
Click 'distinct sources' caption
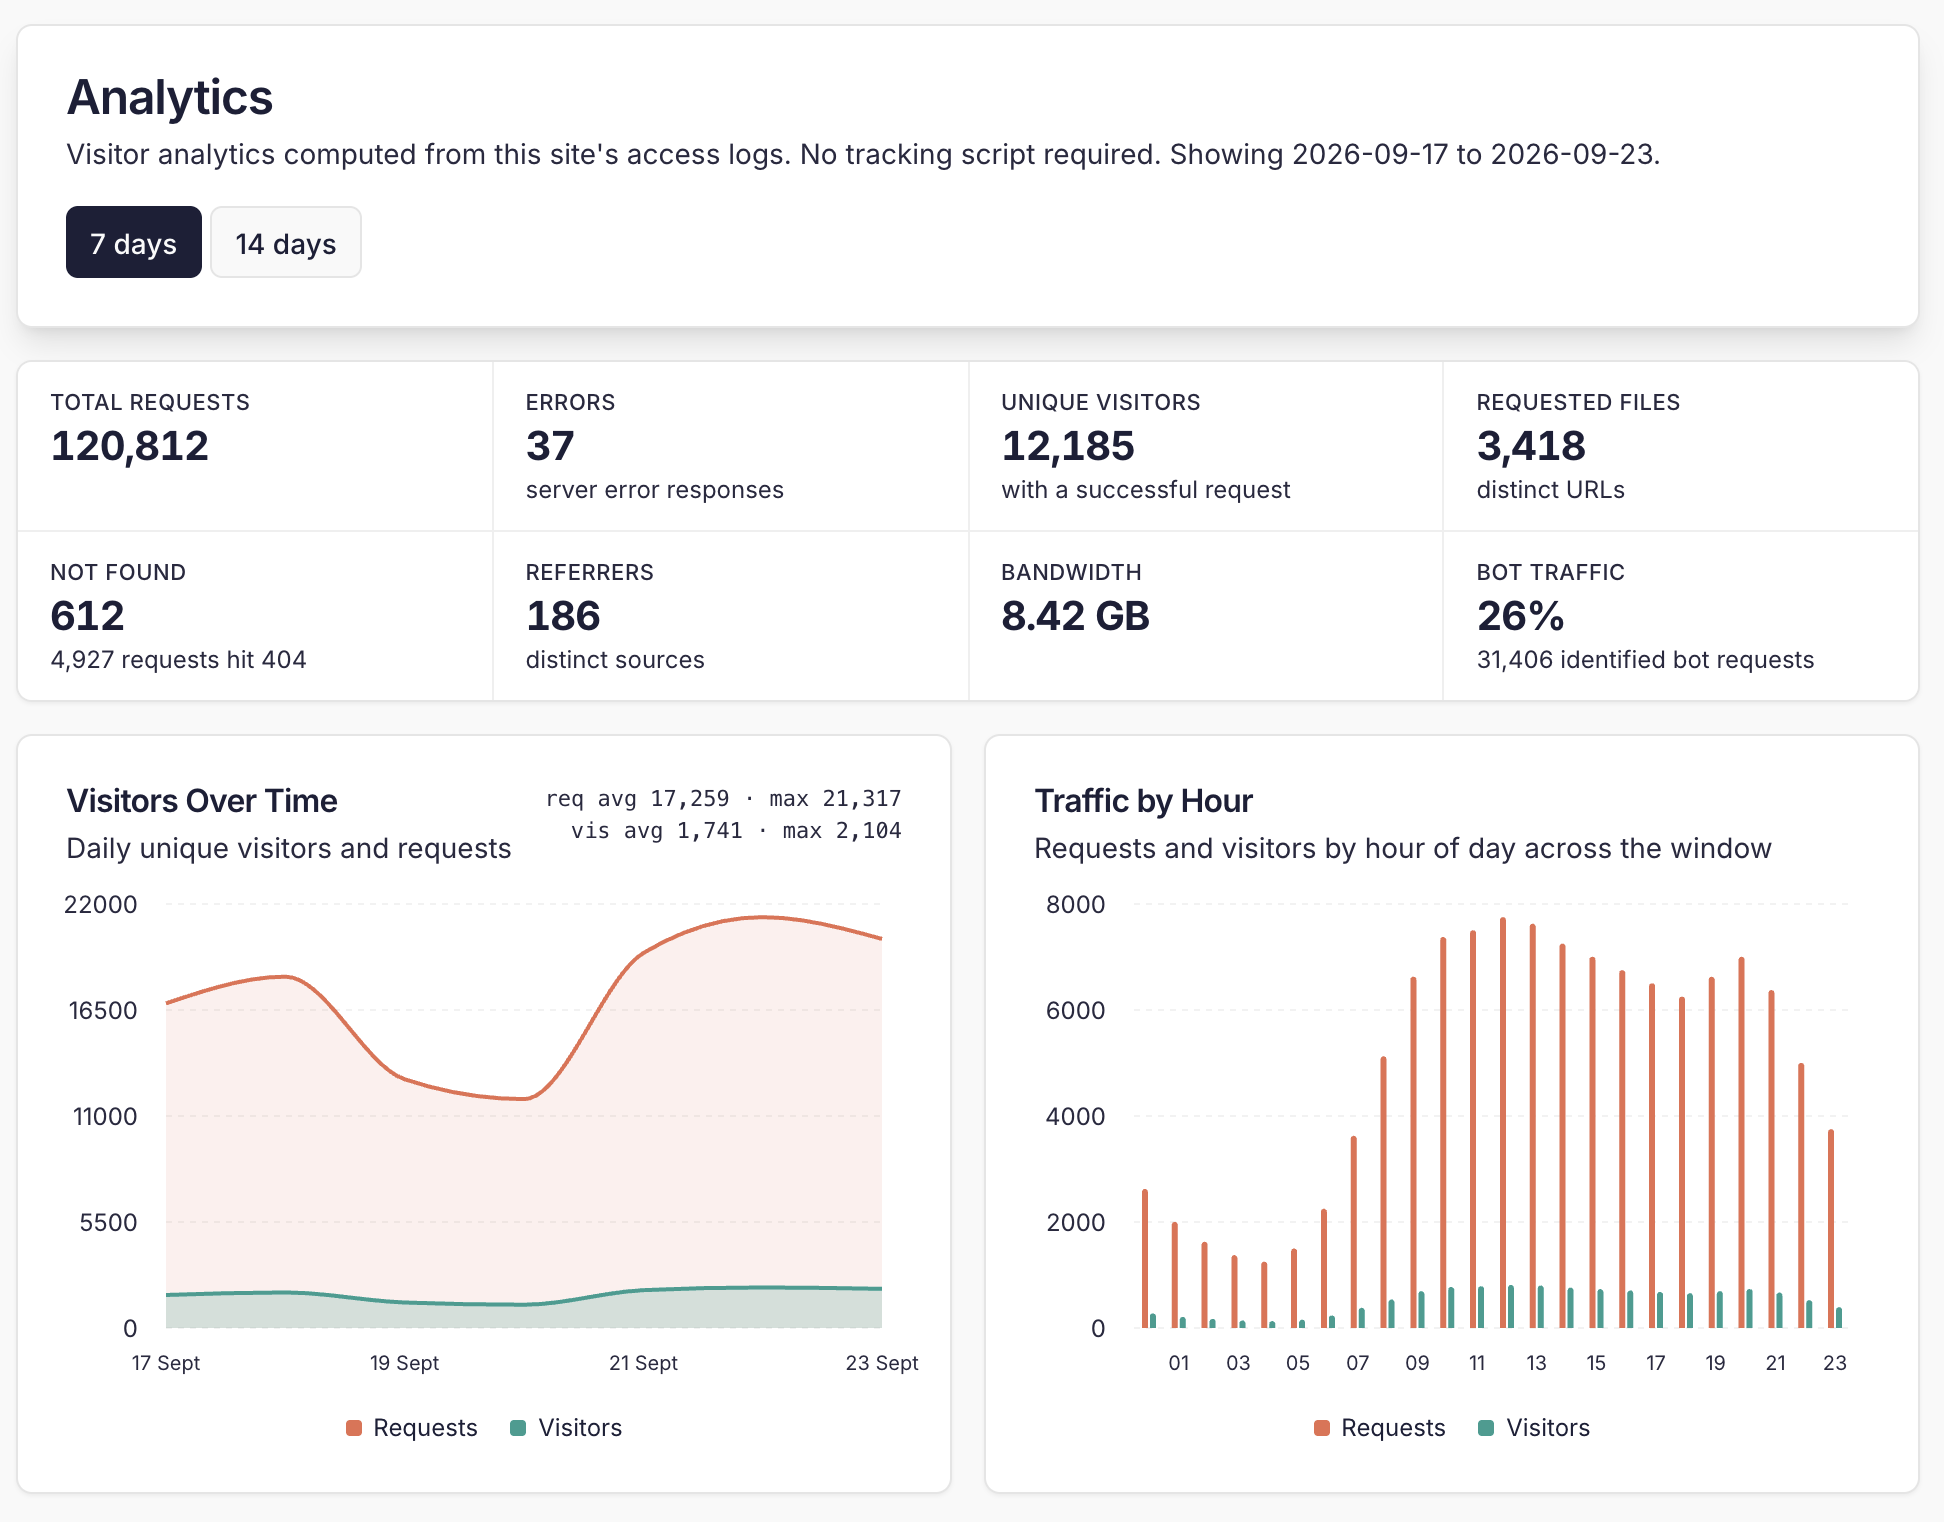tap(615, 660)
